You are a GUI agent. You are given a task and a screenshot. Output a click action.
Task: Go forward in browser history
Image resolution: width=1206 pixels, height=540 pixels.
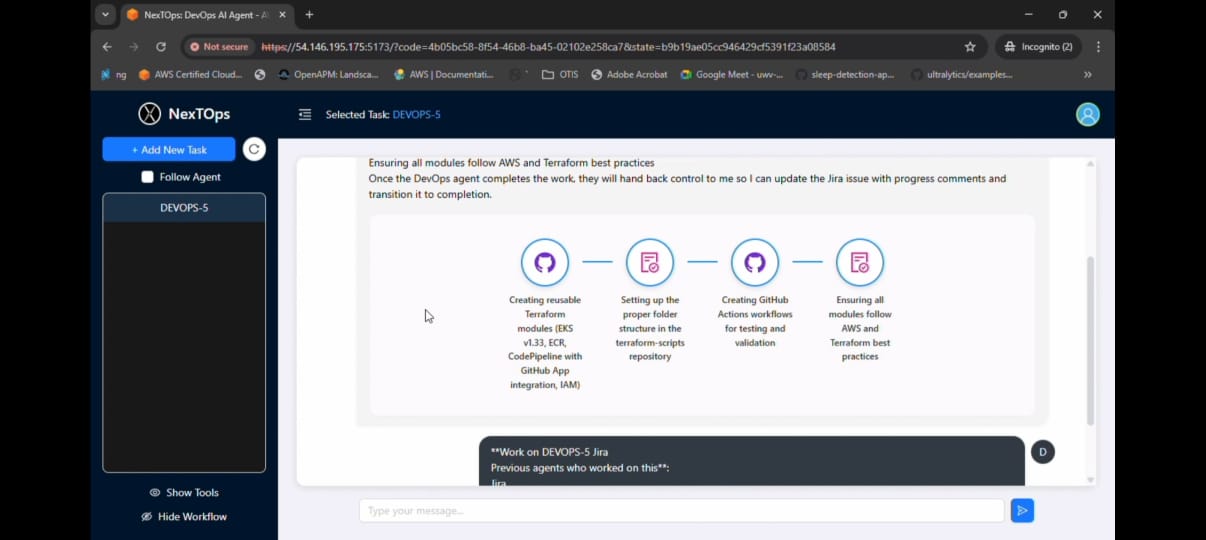click(x=134, y=46)
